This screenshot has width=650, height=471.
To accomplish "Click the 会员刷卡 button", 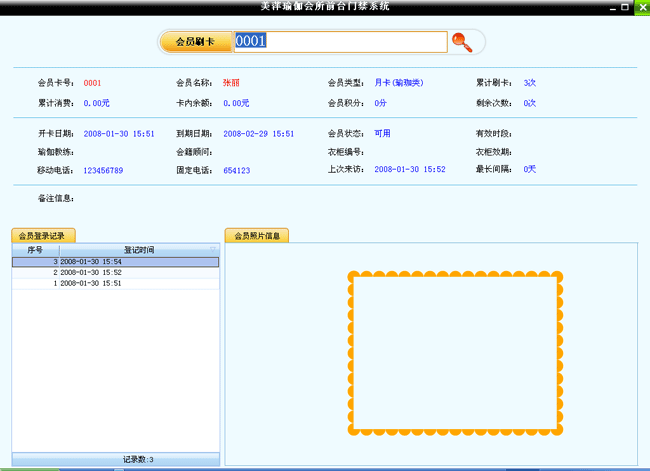I will [196, 42].
